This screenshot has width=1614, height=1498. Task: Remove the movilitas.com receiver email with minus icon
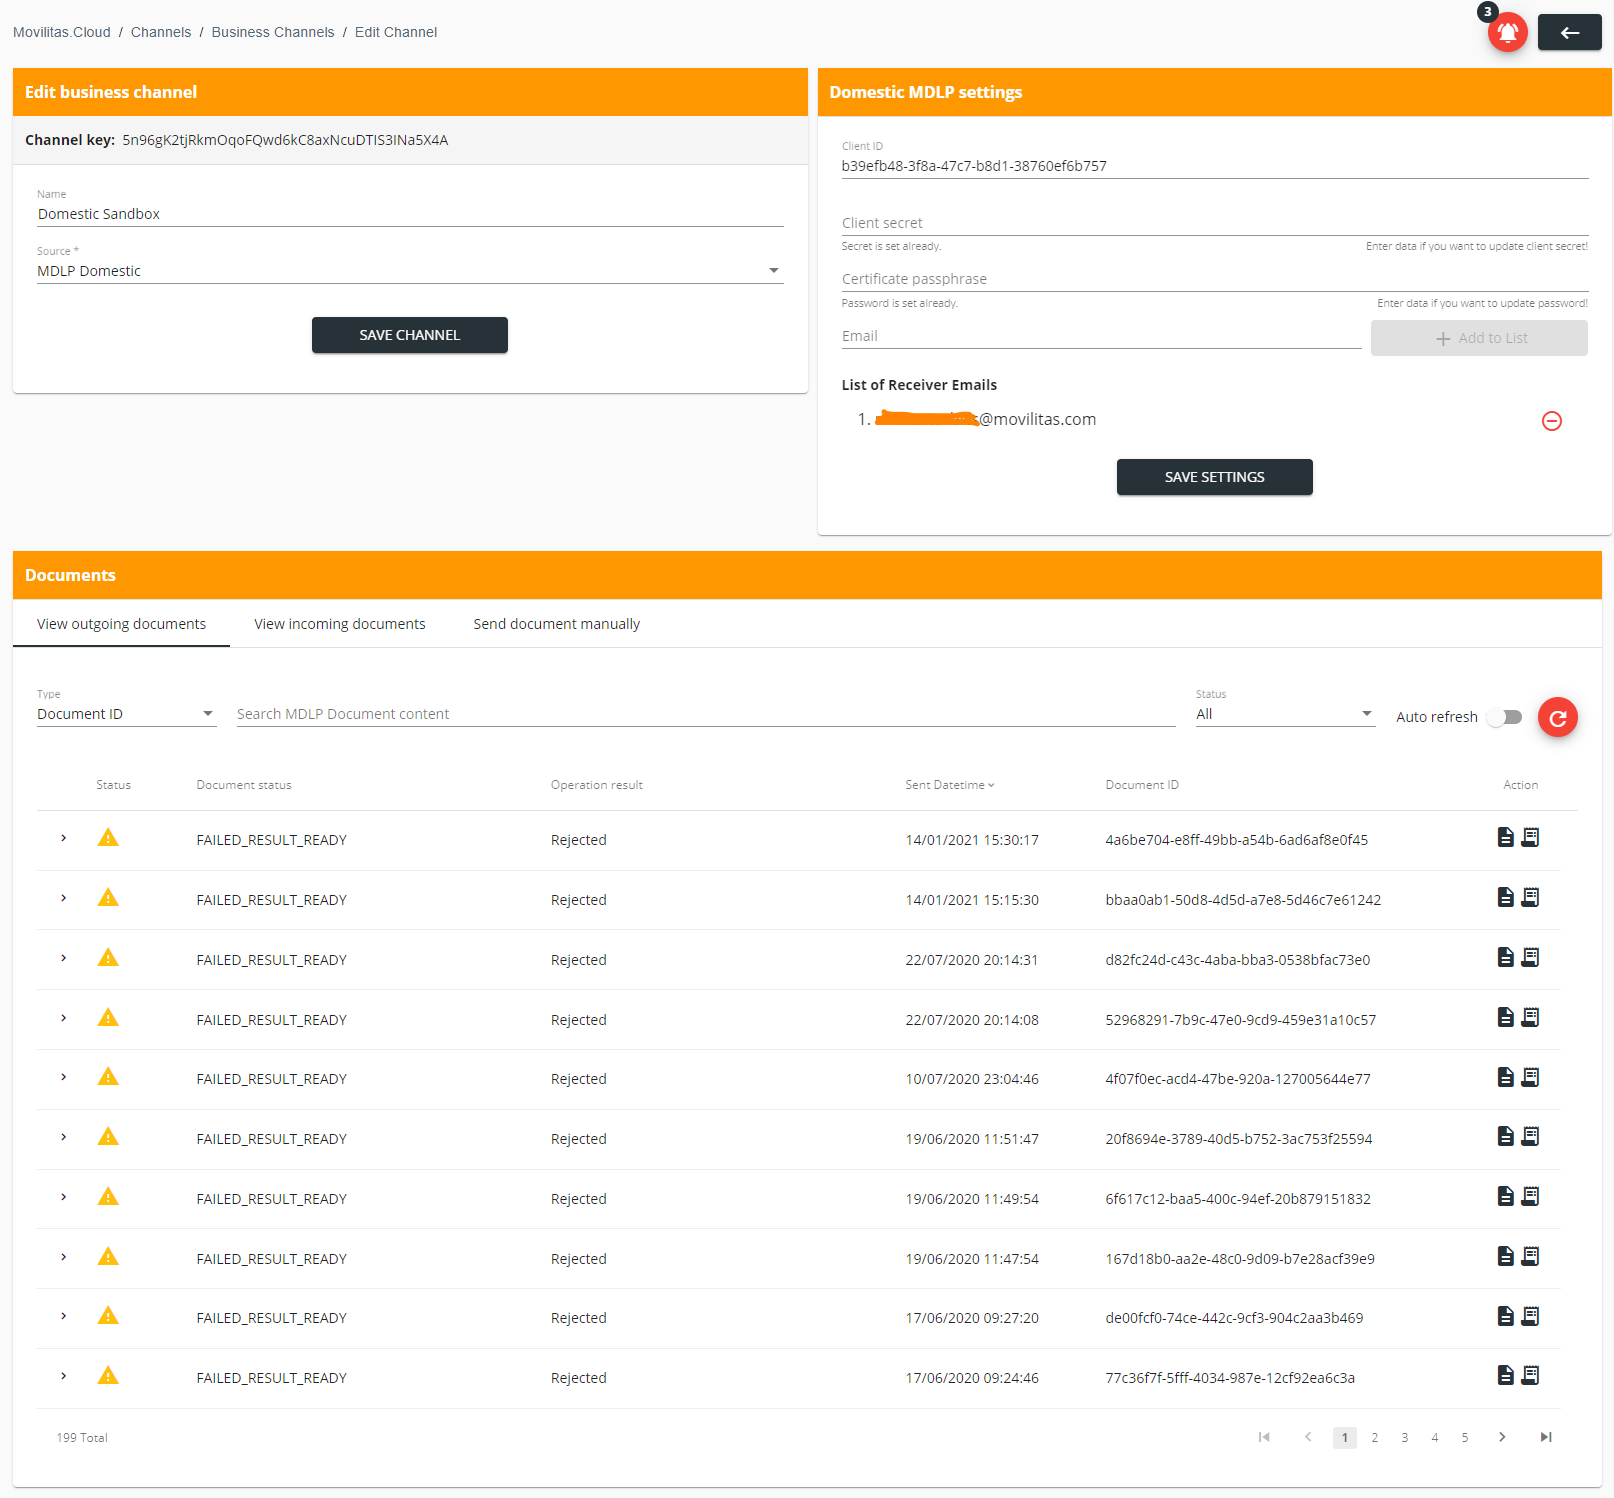1551,421
